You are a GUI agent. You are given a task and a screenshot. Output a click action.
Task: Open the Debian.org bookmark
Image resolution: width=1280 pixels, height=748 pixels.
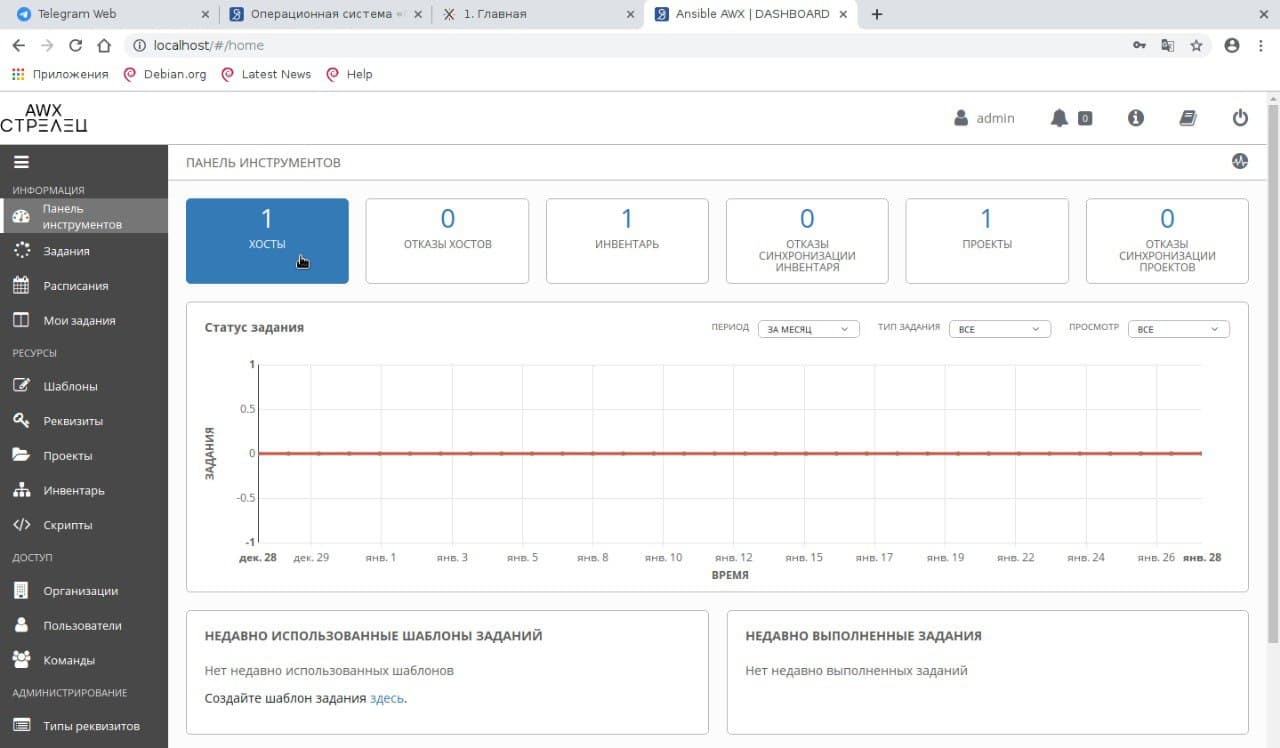pyautogui.click(x=165, y=74)
